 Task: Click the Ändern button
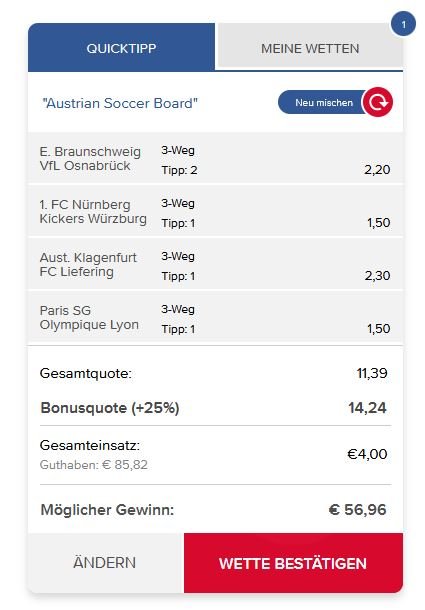[105, 563]
